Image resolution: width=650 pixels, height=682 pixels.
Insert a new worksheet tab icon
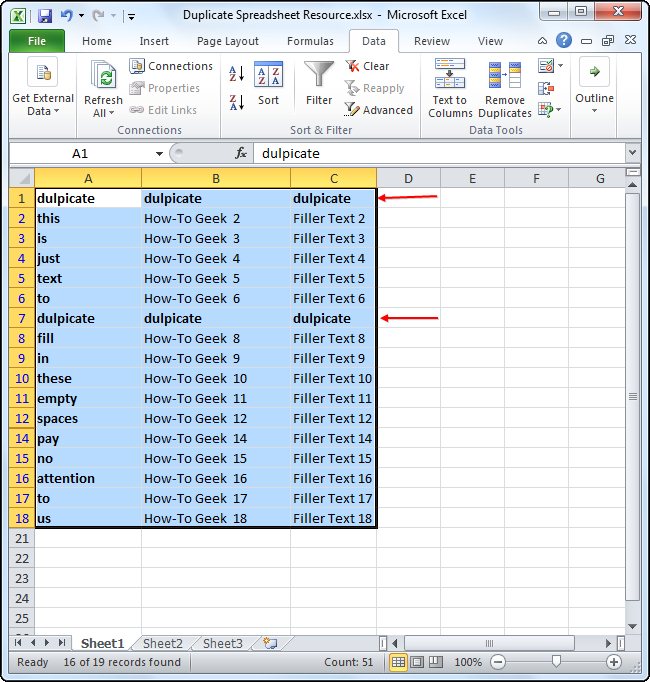[x=270, y=643]
